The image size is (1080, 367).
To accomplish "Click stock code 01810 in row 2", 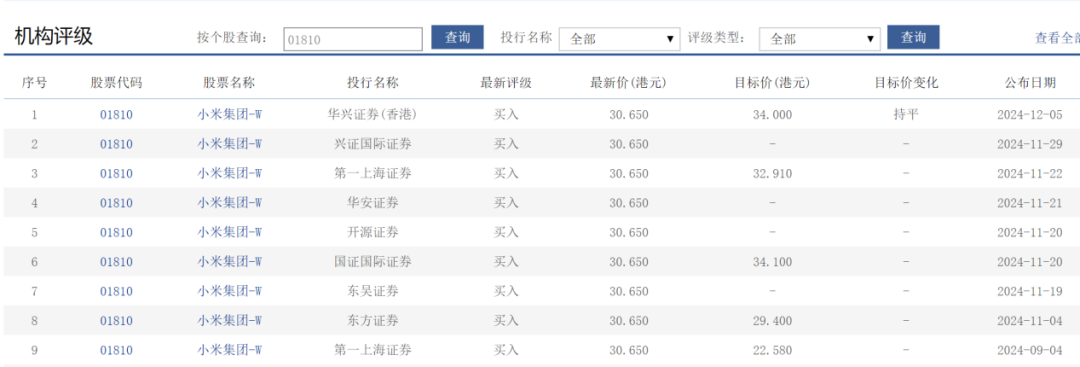I will point(116,145).
